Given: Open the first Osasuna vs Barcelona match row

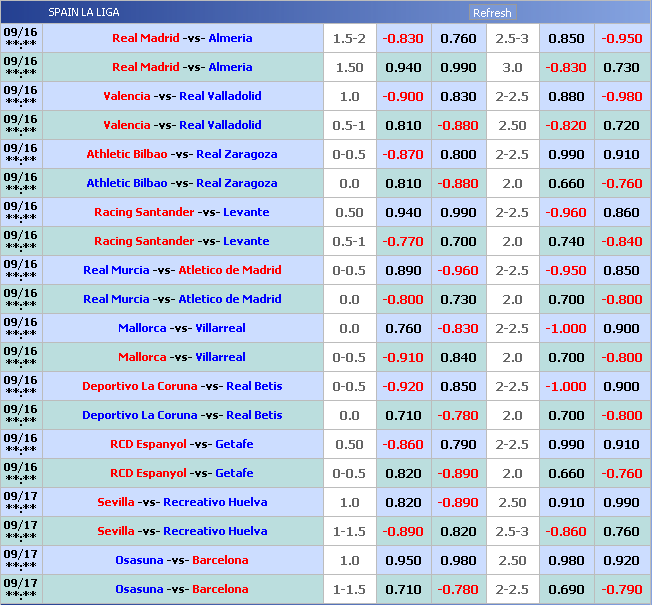Looking at the screenshot, I should tap(182, 560).
